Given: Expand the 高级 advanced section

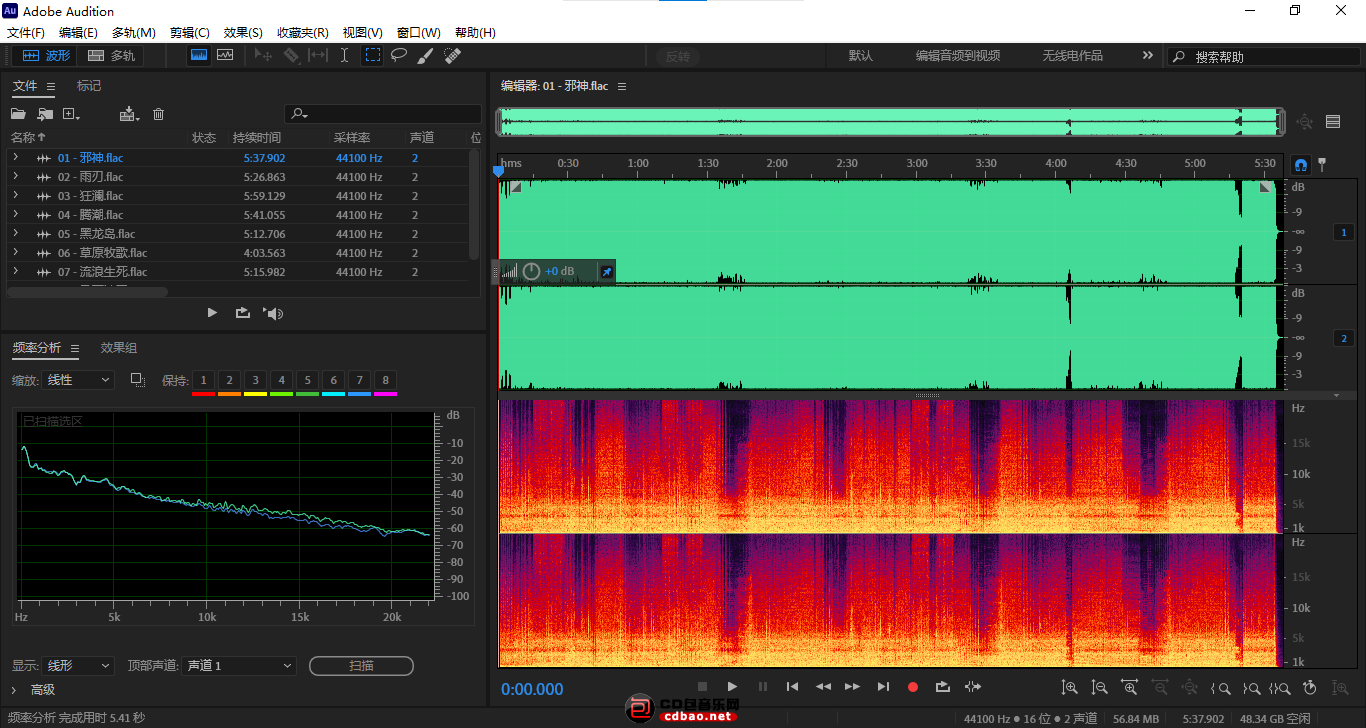Looking at the screenshot, I should [14, 690].
